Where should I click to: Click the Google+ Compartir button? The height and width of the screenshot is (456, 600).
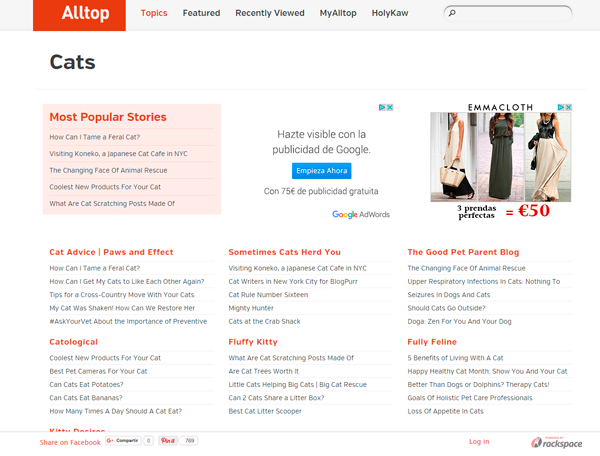pyautogui.click(x=122, y=440)
